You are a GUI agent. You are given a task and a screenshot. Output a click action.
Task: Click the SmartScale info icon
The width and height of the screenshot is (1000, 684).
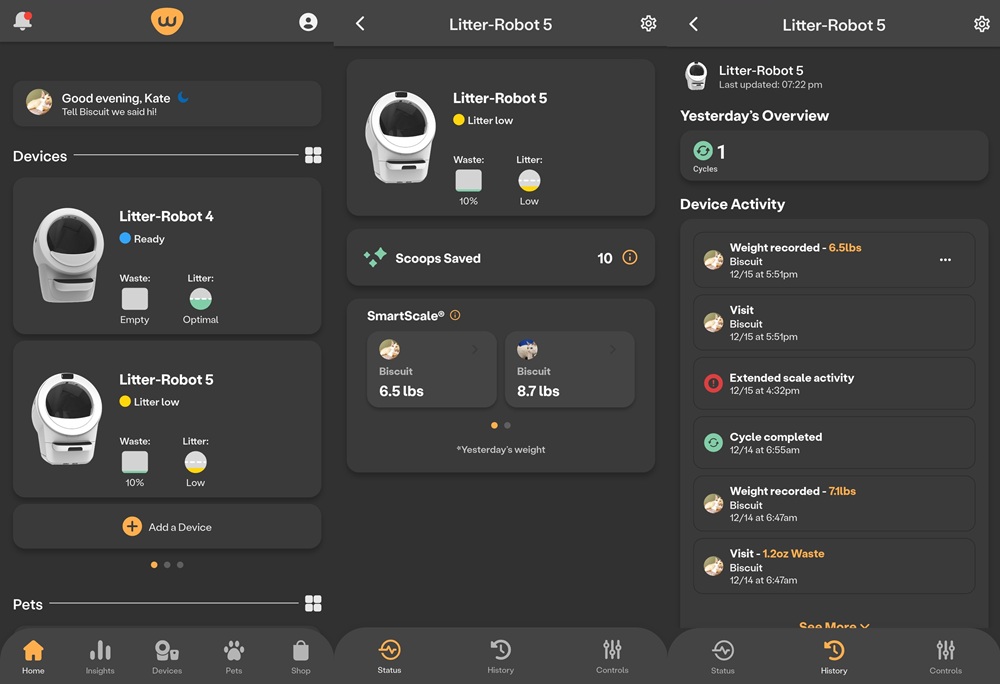(x=455, y=315)
